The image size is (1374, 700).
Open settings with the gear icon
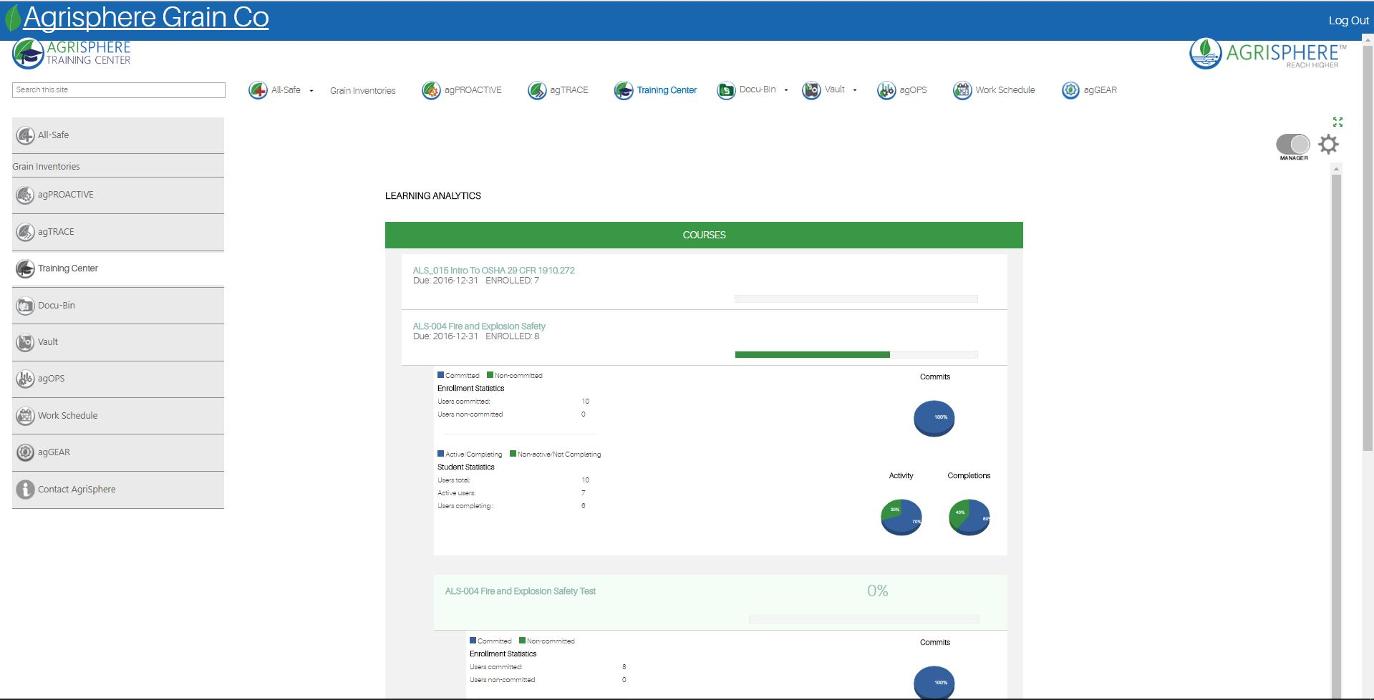tap(1328, 144)
